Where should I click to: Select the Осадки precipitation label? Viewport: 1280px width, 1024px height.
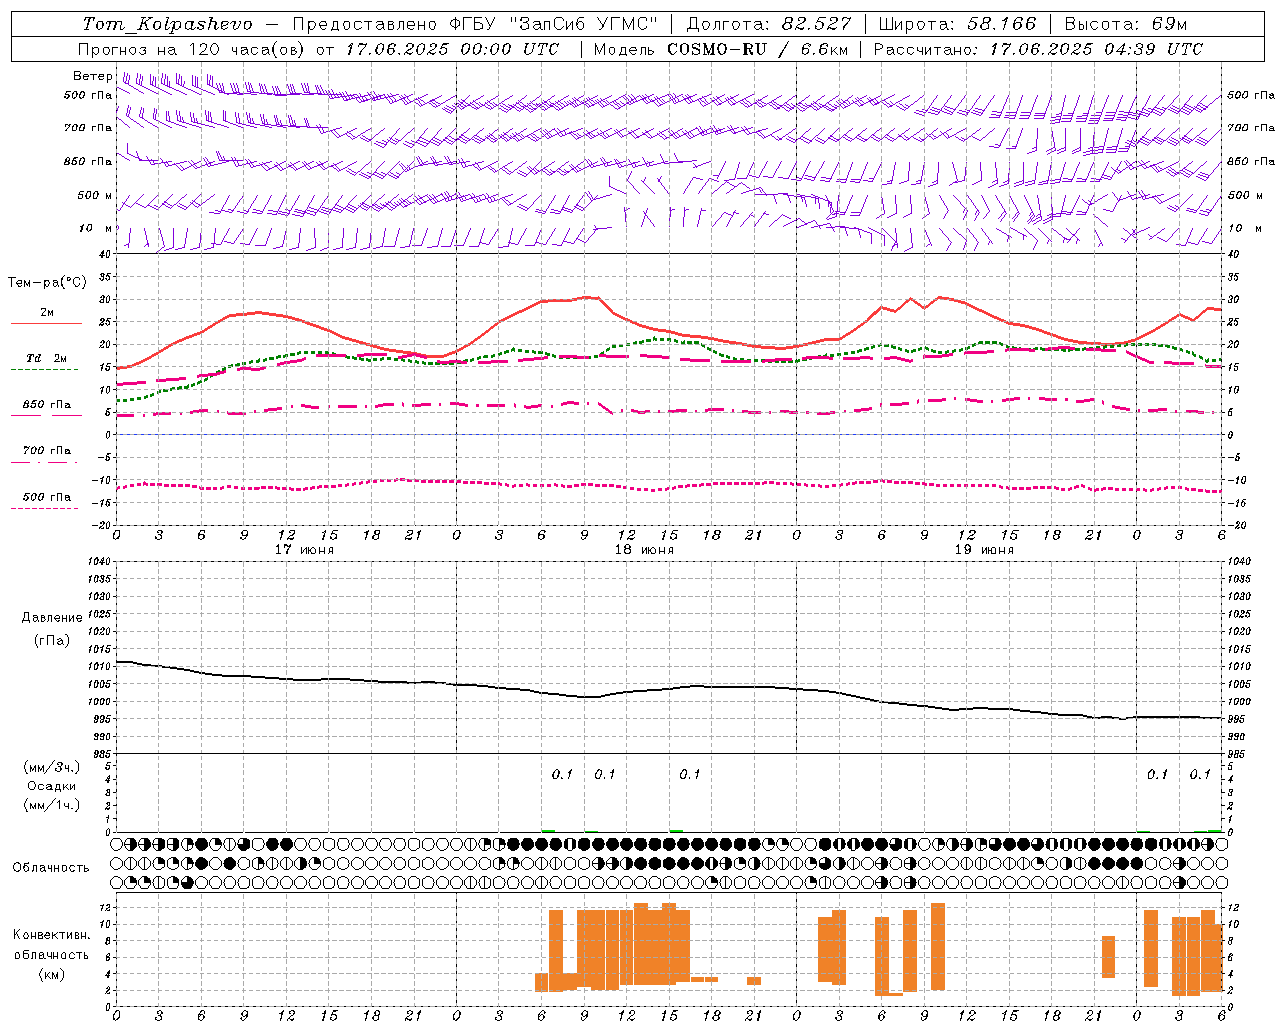click(x=51, y=787)
